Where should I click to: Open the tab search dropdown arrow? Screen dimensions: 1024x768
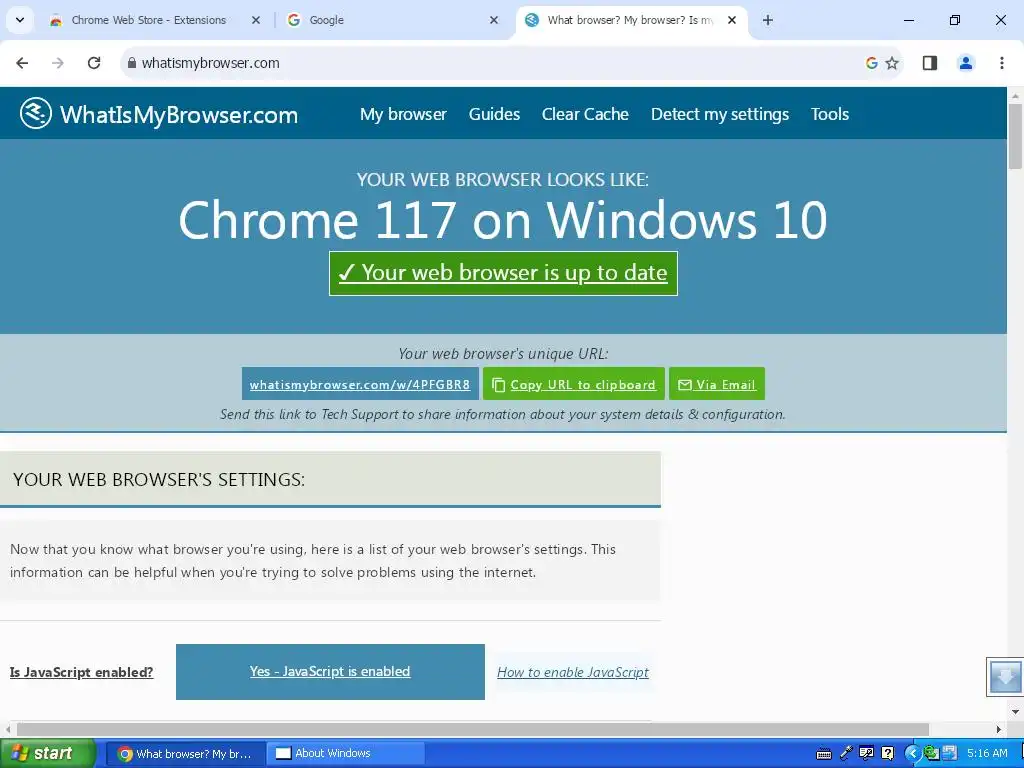(x=20, y=20)
